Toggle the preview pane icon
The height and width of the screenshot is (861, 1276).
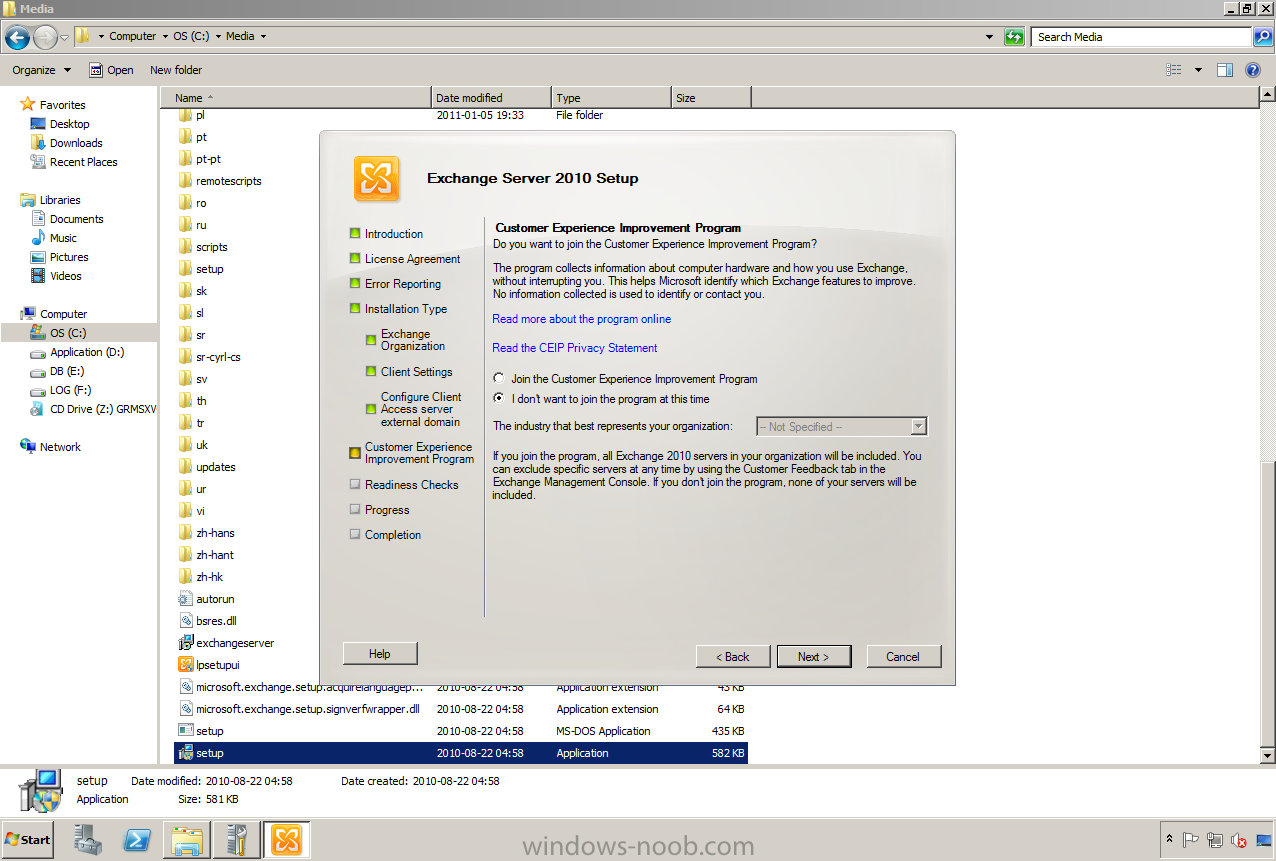pos(1225,70)
